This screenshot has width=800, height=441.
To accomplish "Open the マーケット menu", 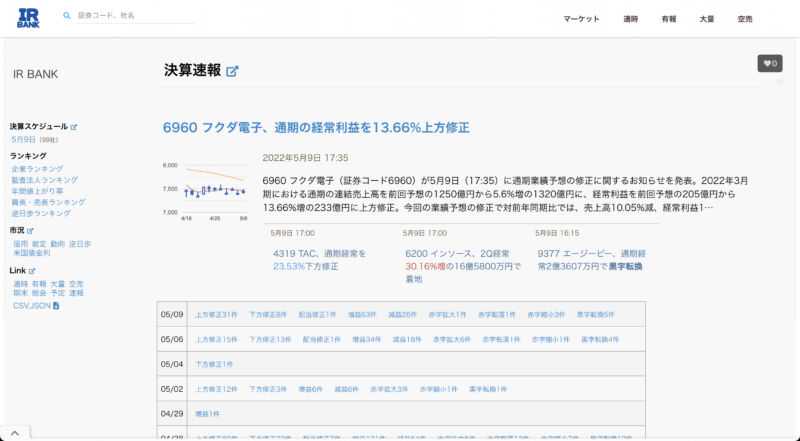I will click(581, 19).
